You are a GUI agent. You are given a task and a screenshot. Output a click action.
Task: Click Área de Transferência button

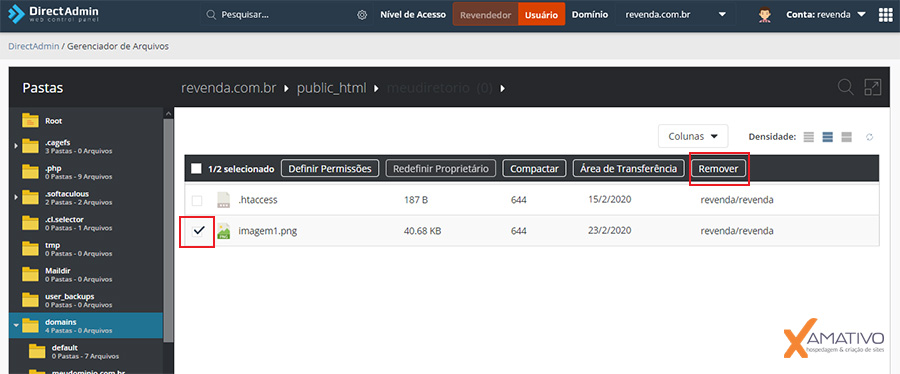[x=629, y=169]
